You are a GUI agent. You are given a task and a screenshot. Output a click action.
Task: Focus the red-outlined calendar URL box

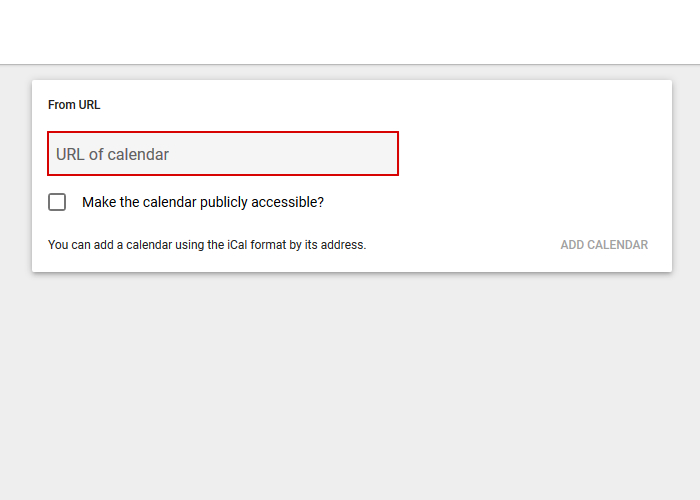223,154
